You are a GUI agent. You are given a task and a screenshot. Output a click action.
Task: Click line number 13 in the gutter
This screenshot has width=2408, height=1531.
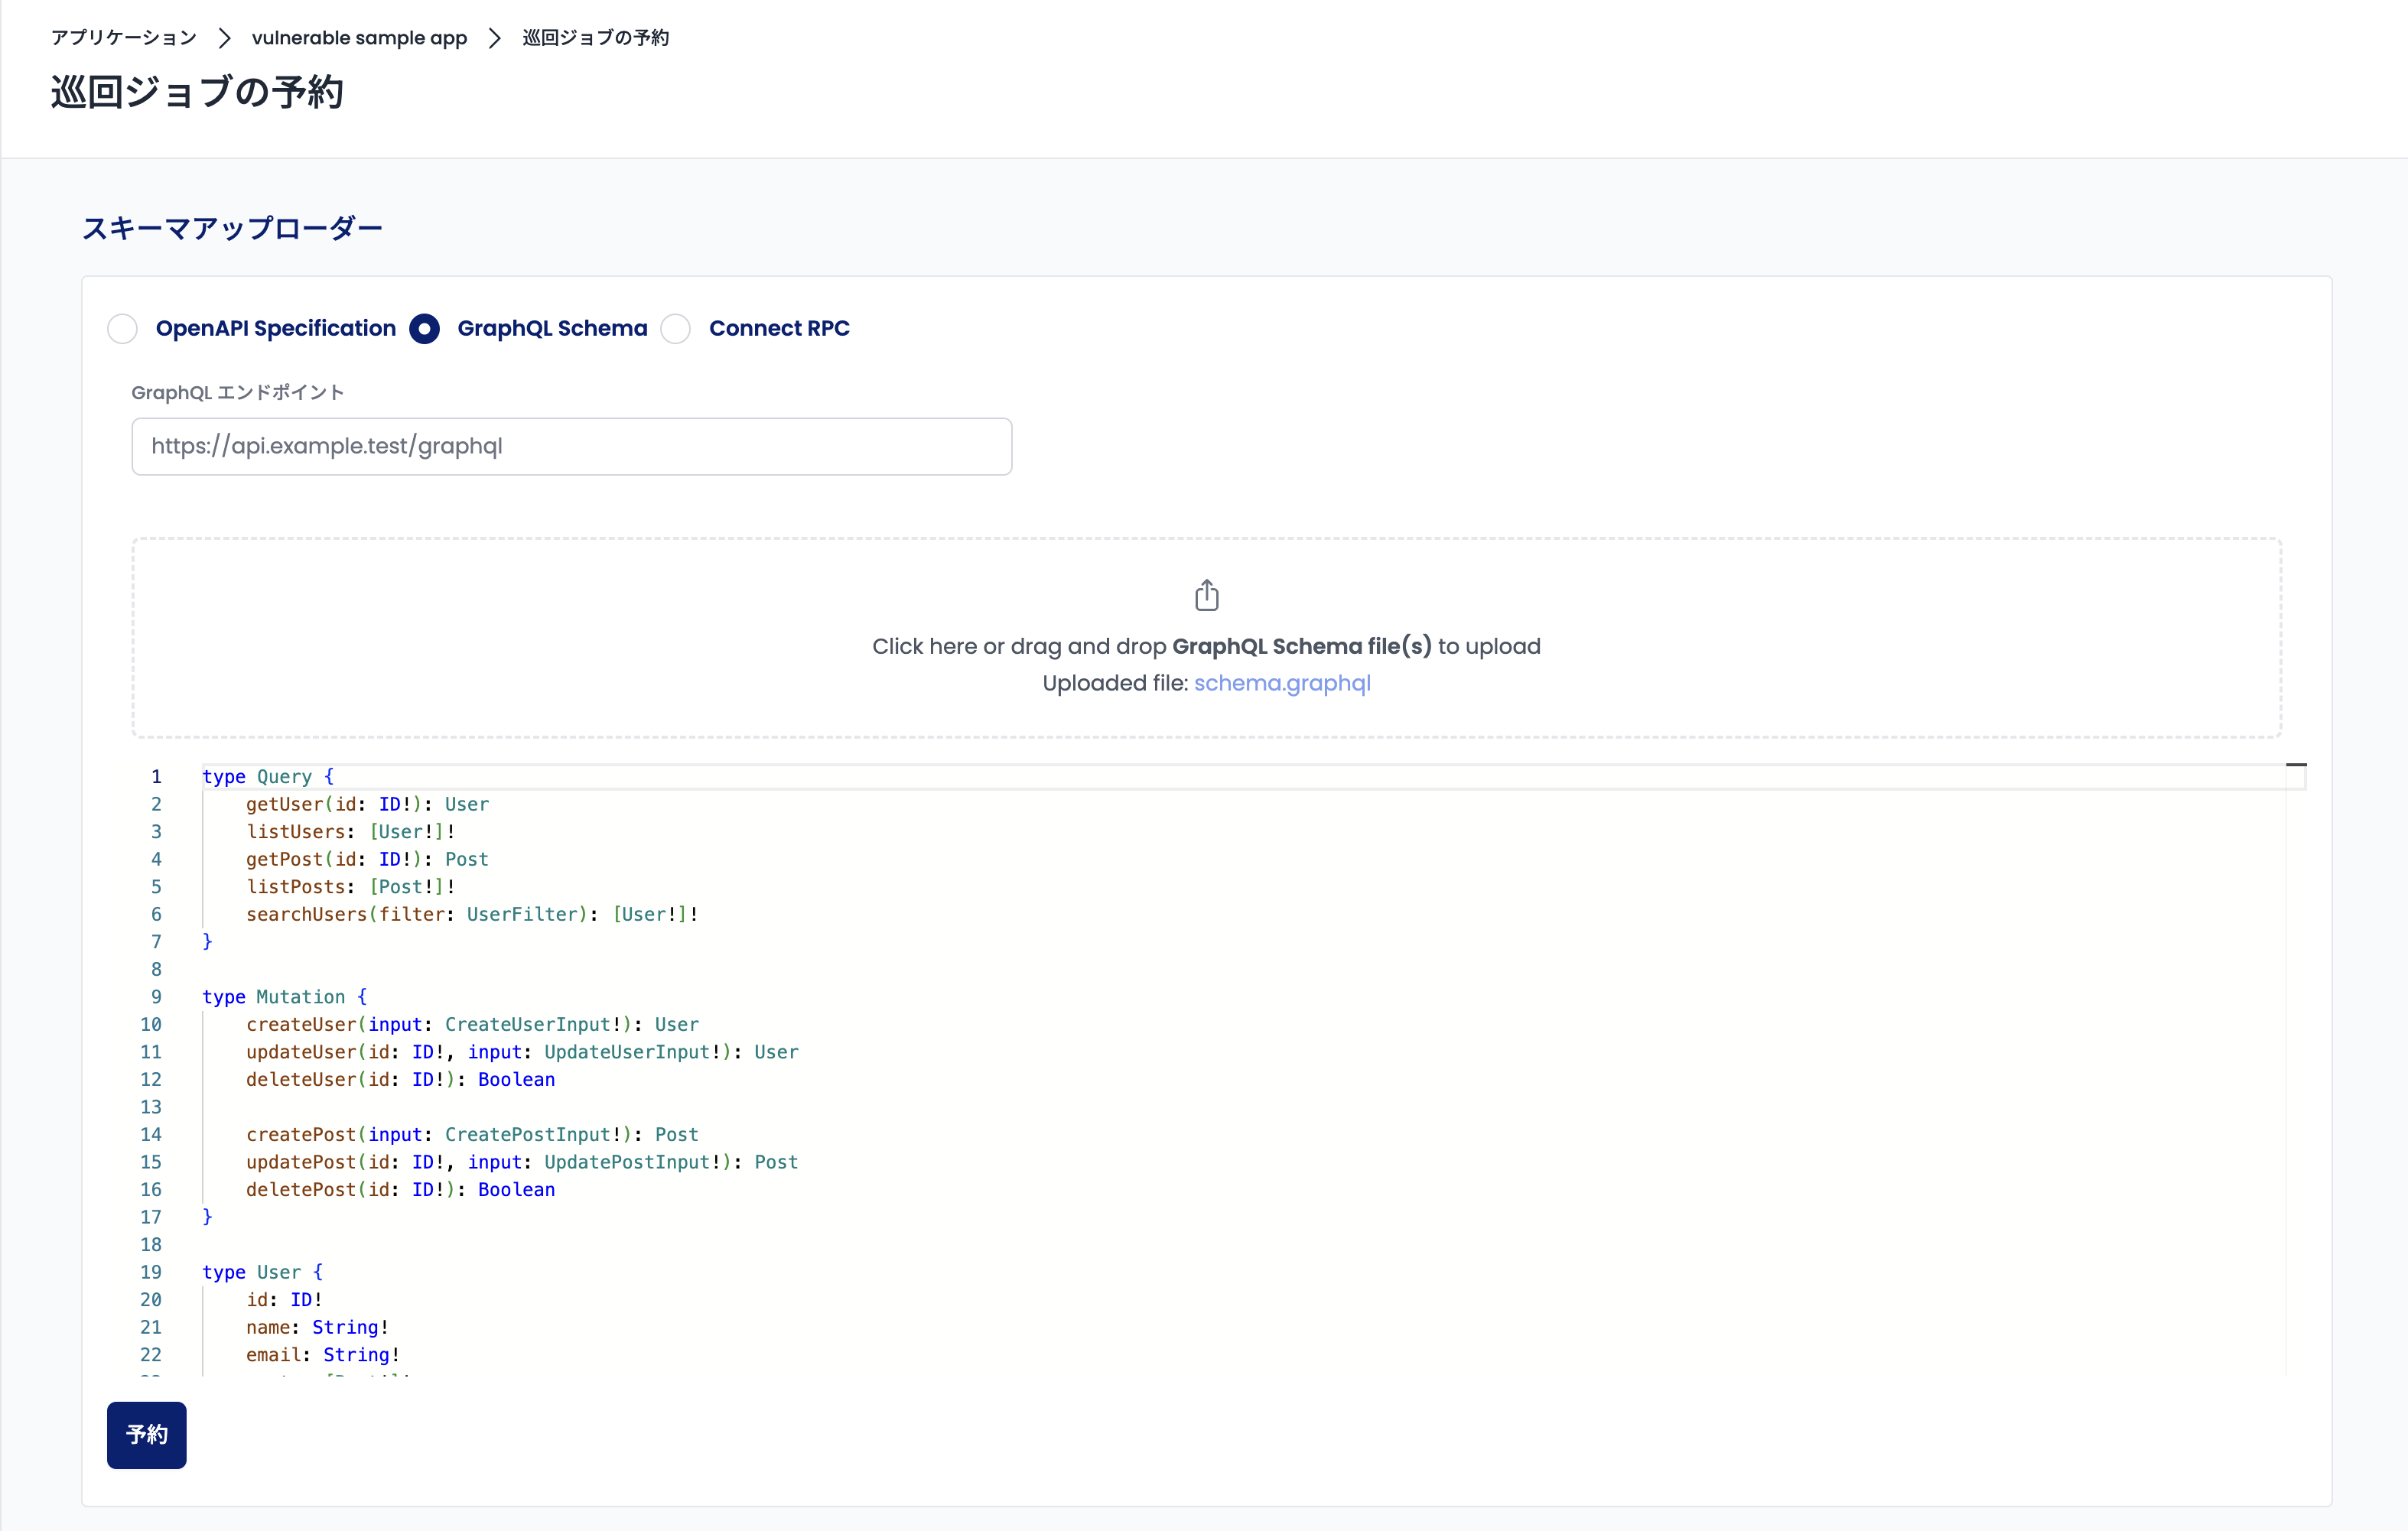point(150,1107)
